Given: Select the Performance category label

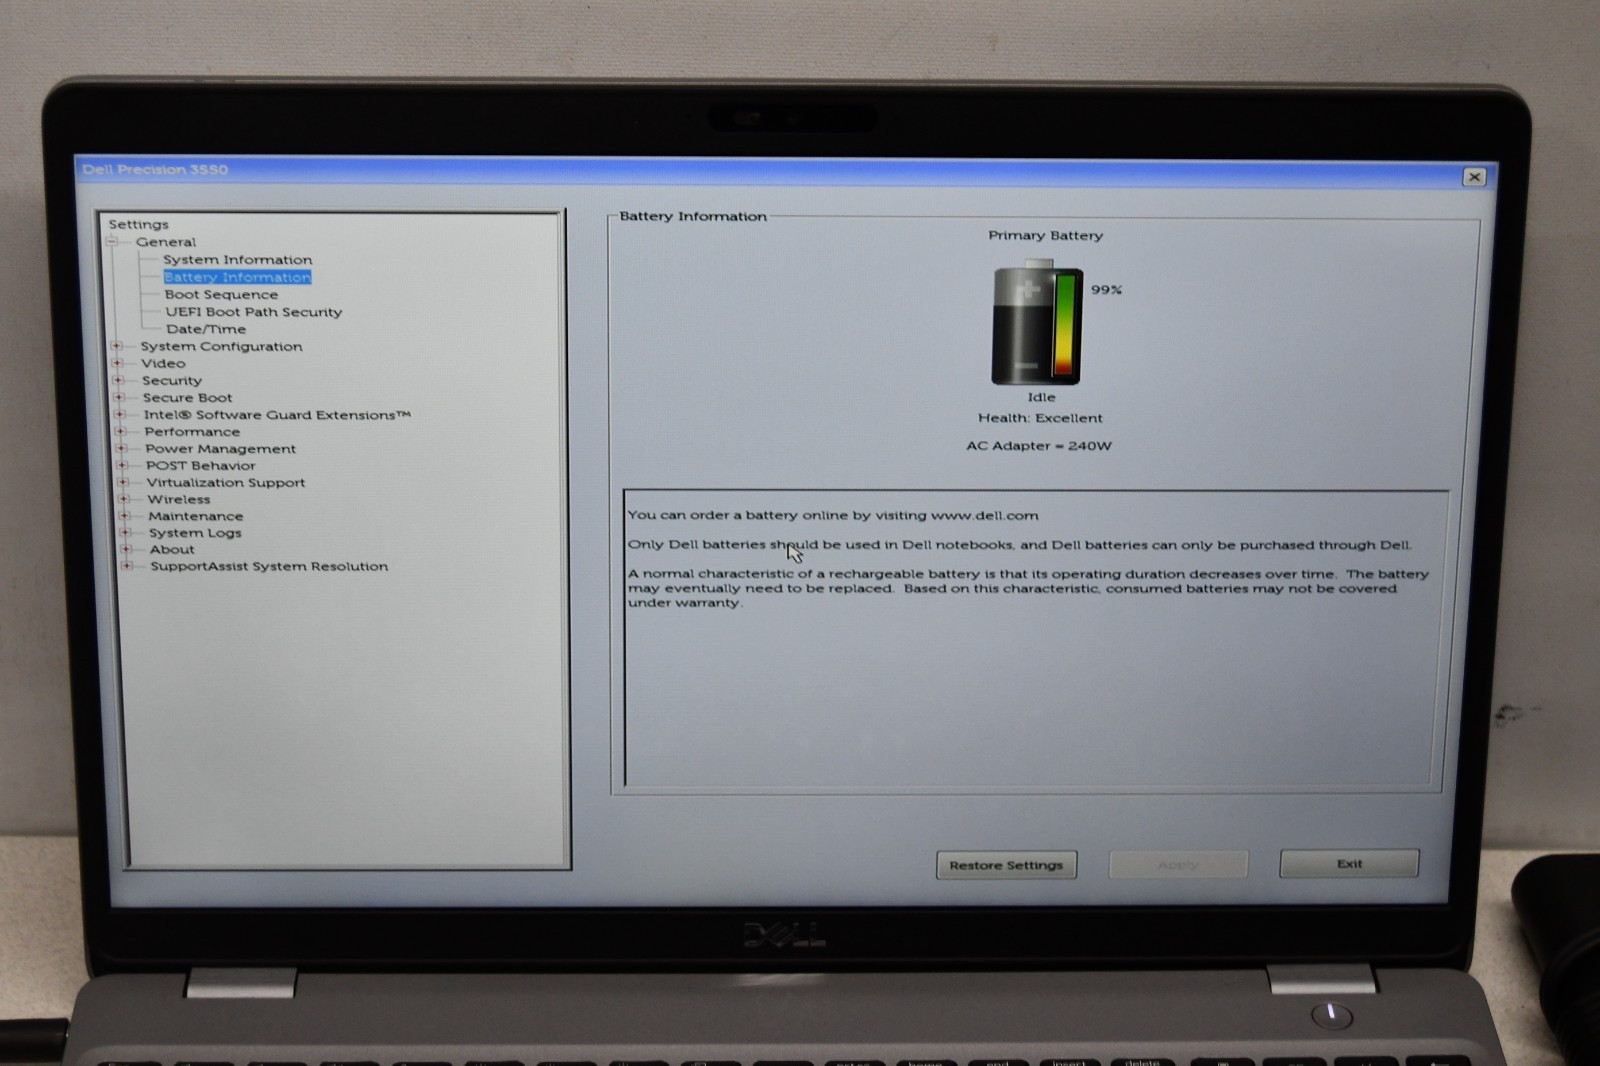Looking at the screenshot, I should pos(192,431).
